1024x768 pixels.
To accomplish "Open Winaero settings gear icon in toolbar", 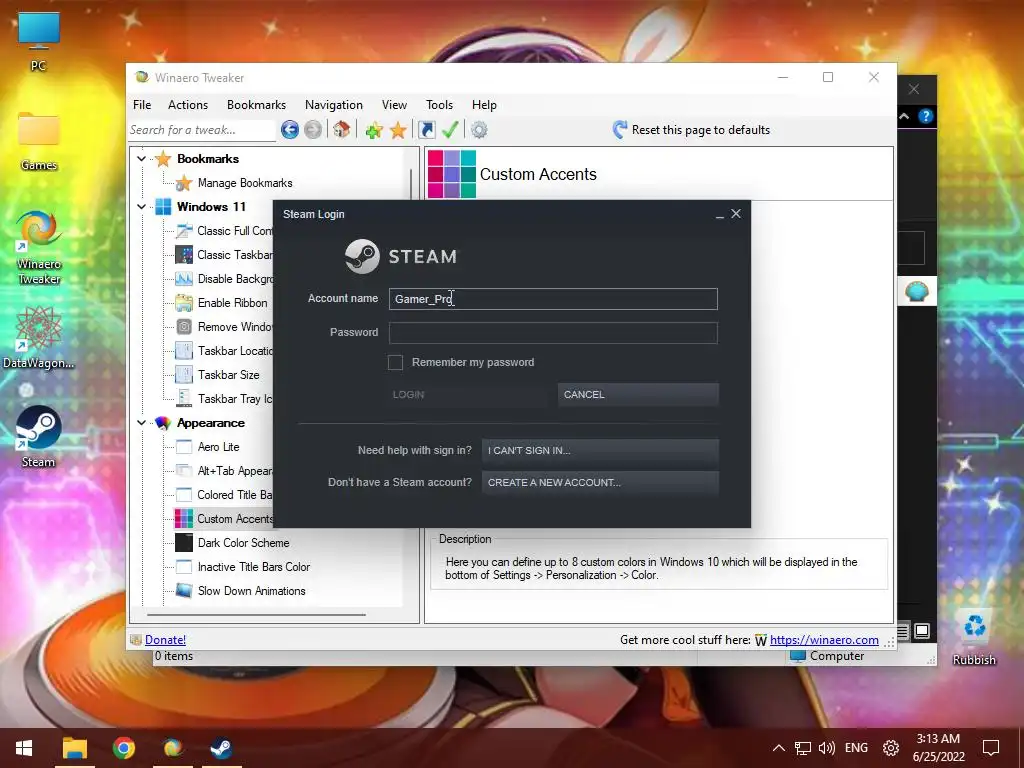I will (479, 130).
